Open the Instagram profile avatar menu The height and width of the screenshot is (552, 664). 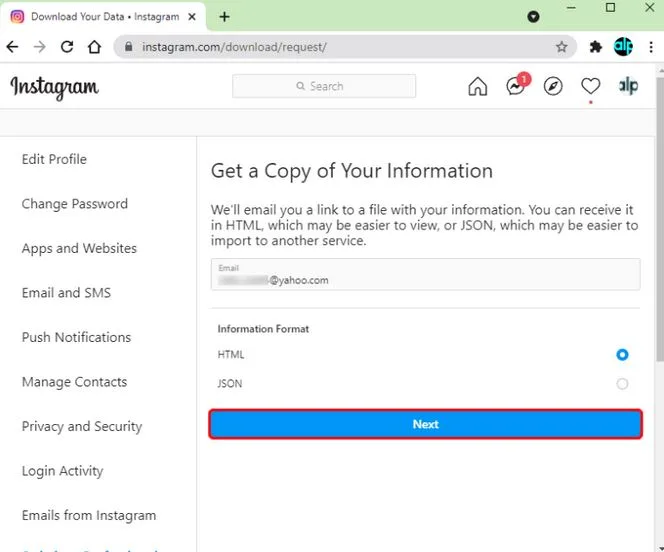(x=628, y=86)
